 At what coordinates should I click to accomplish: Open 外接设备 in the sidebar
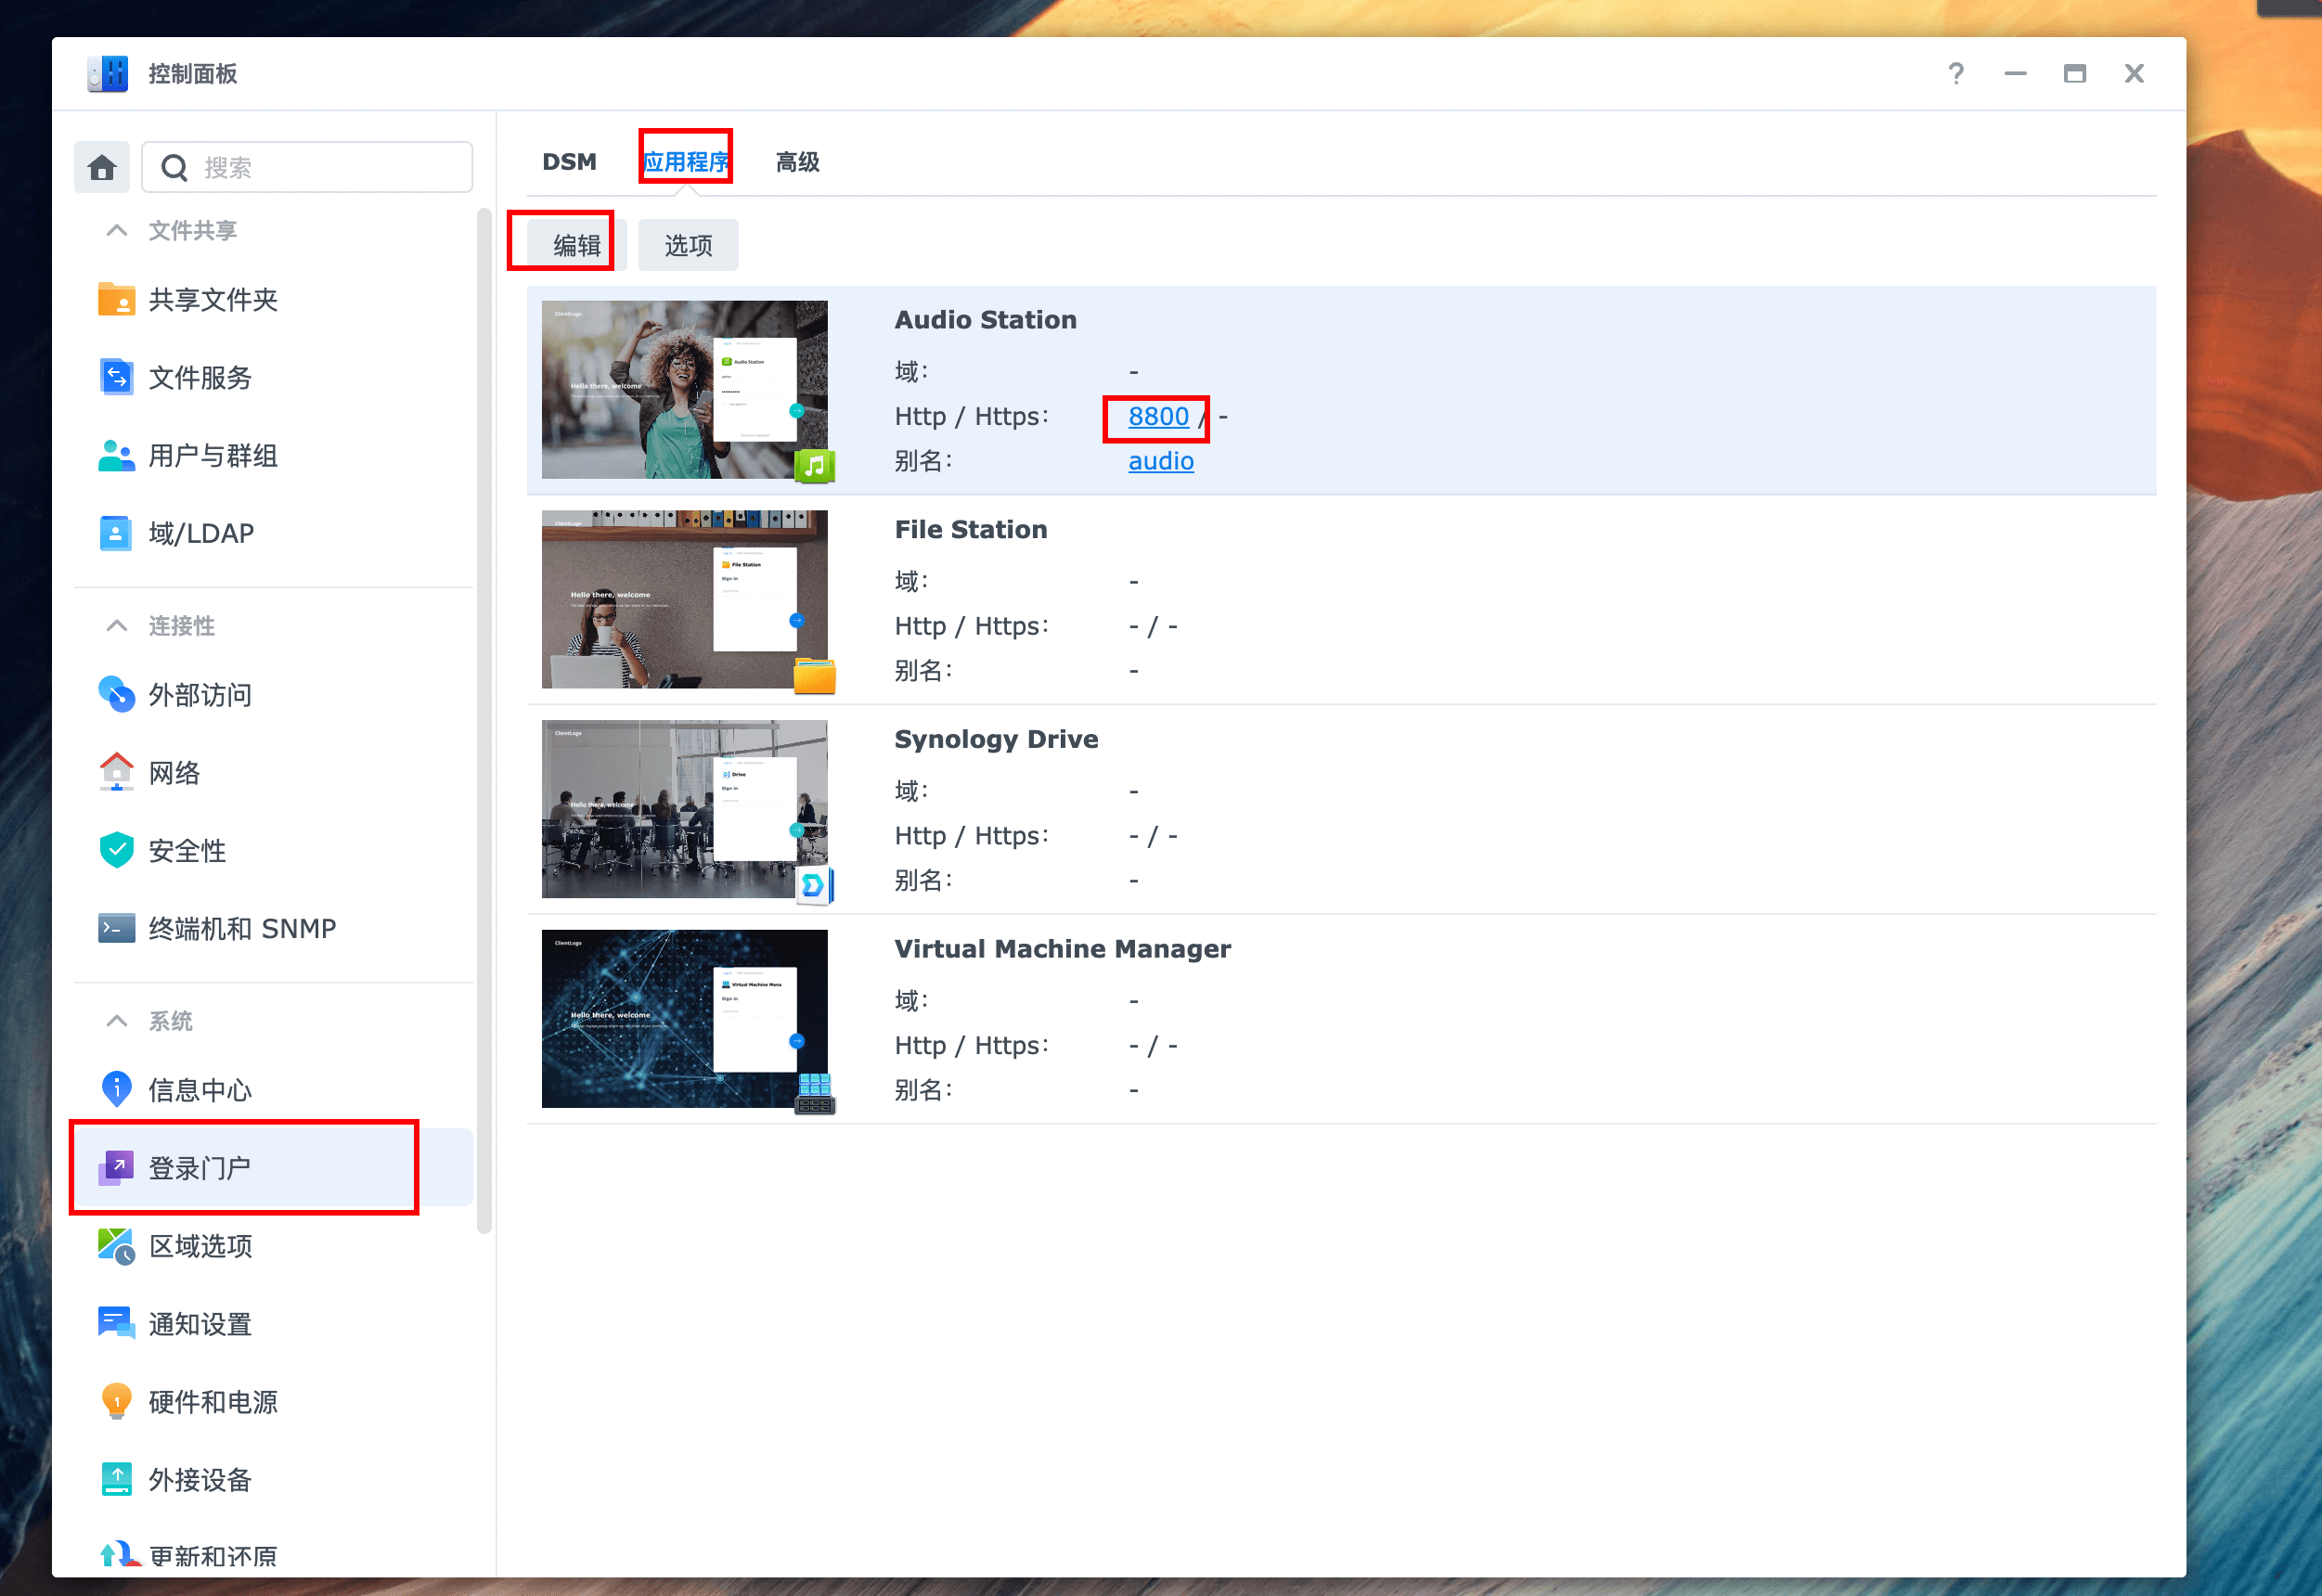pos(273,1479)
